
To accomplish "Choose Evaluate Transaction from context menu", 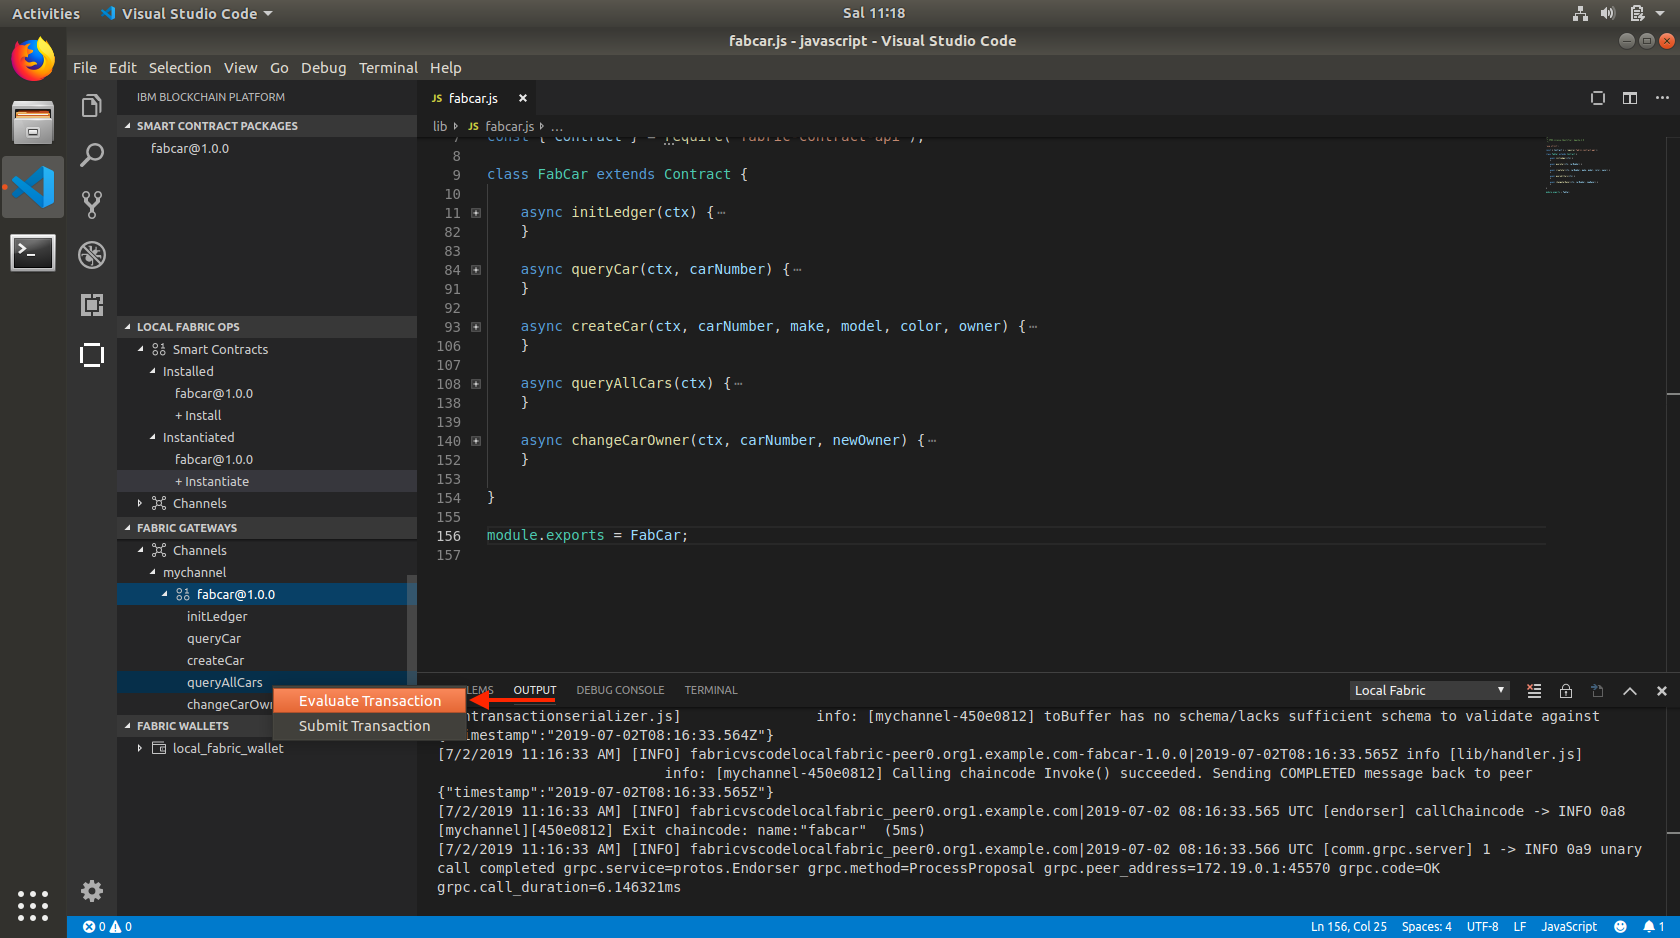I will [x=369, y=701].
